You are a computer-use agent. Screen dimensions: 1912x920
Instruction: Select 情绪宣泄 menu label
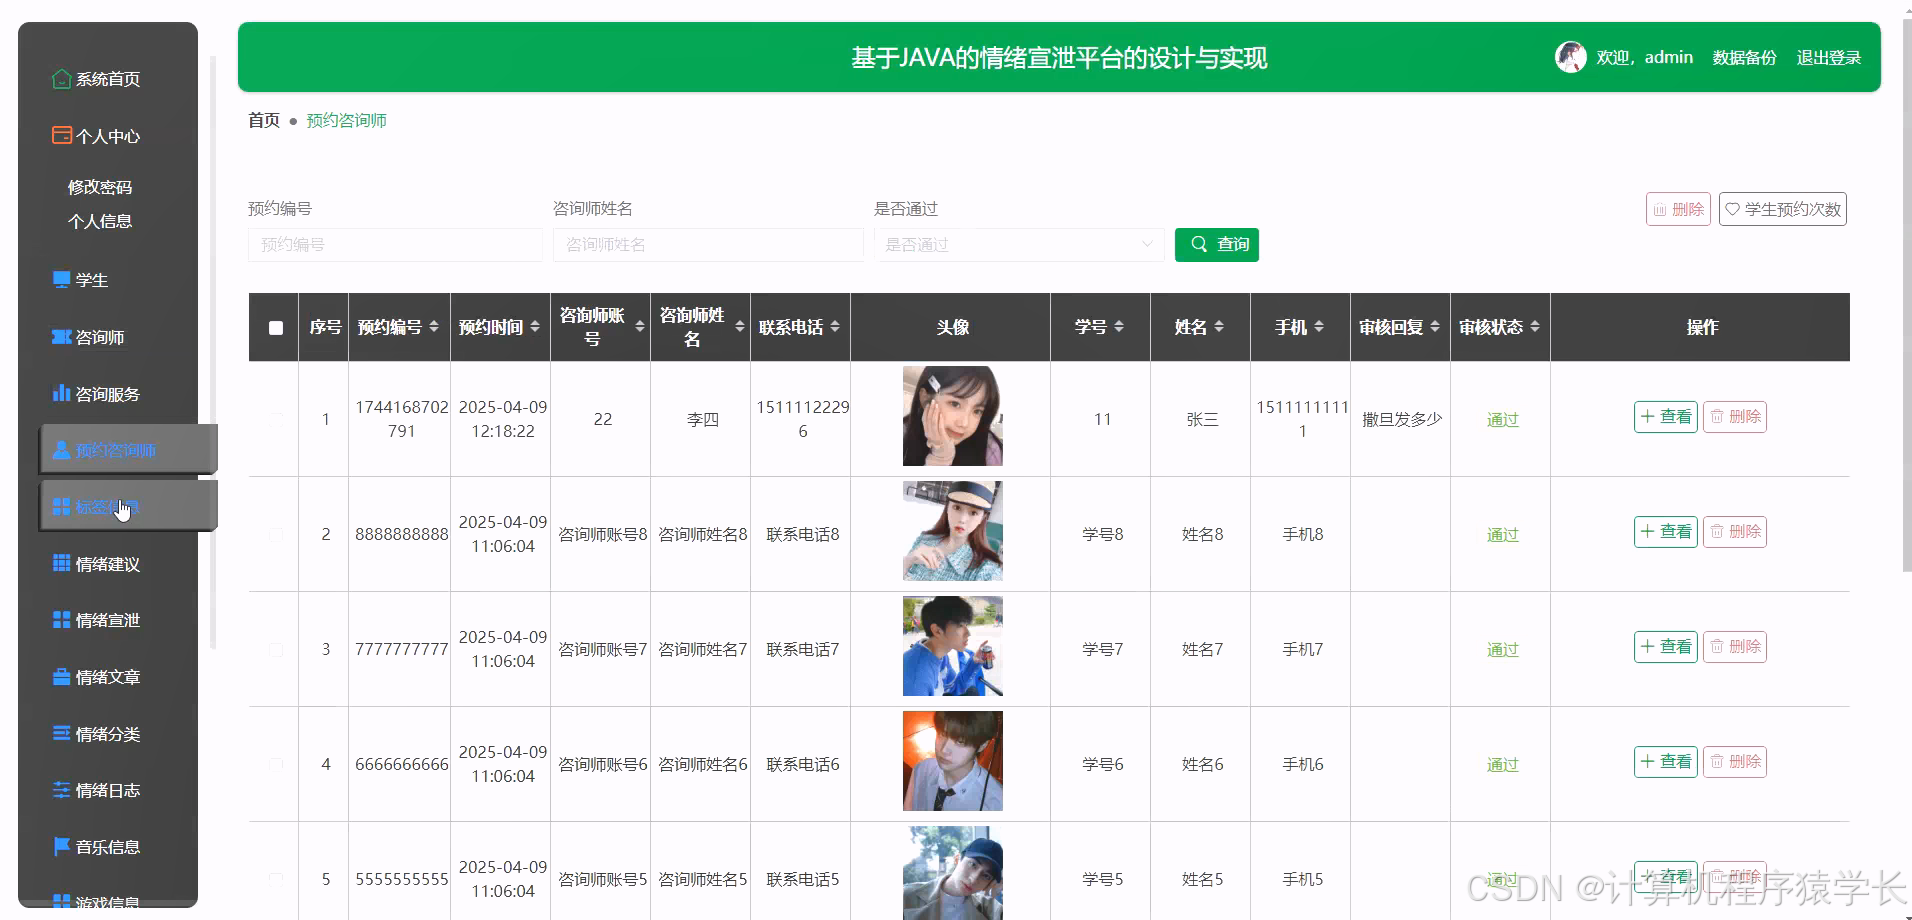tap(108, 620)
